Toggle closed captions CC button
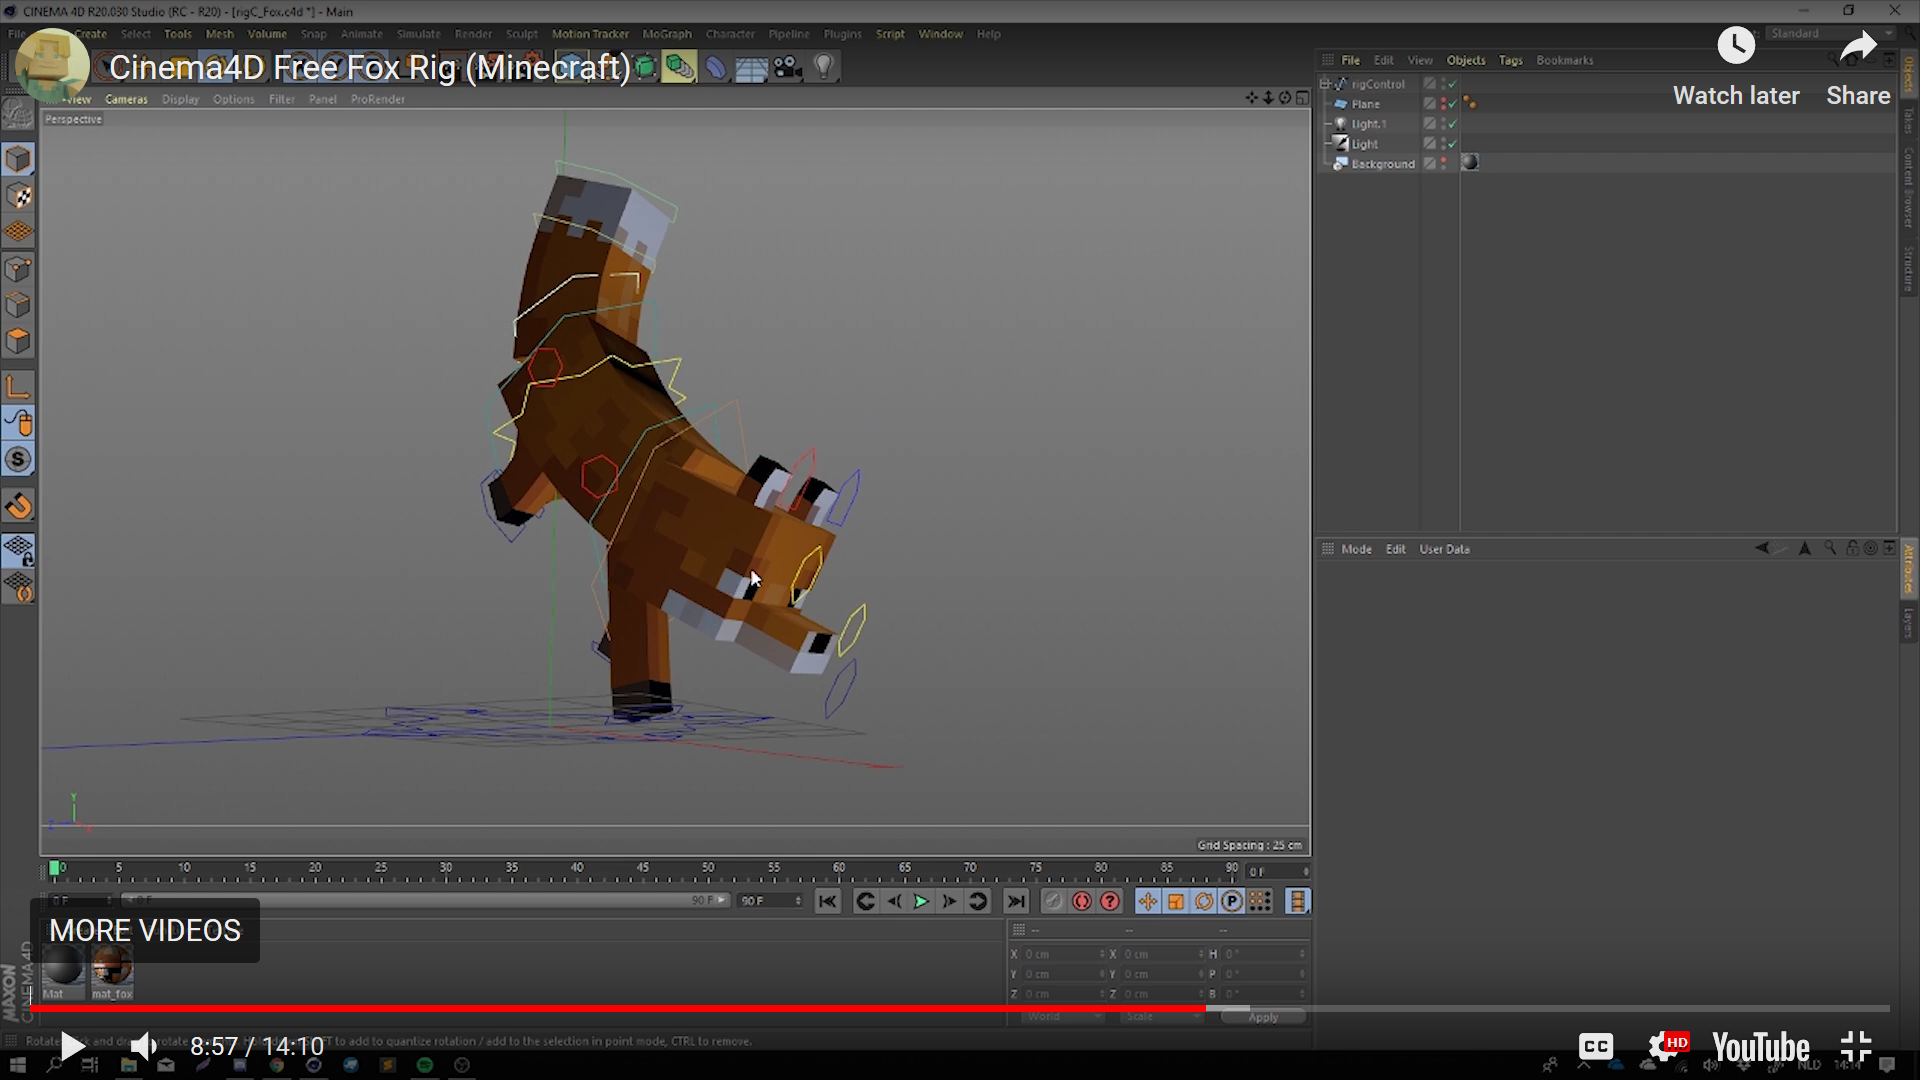The width and height of the screenshot is (1920, 1080). 1596,1047
